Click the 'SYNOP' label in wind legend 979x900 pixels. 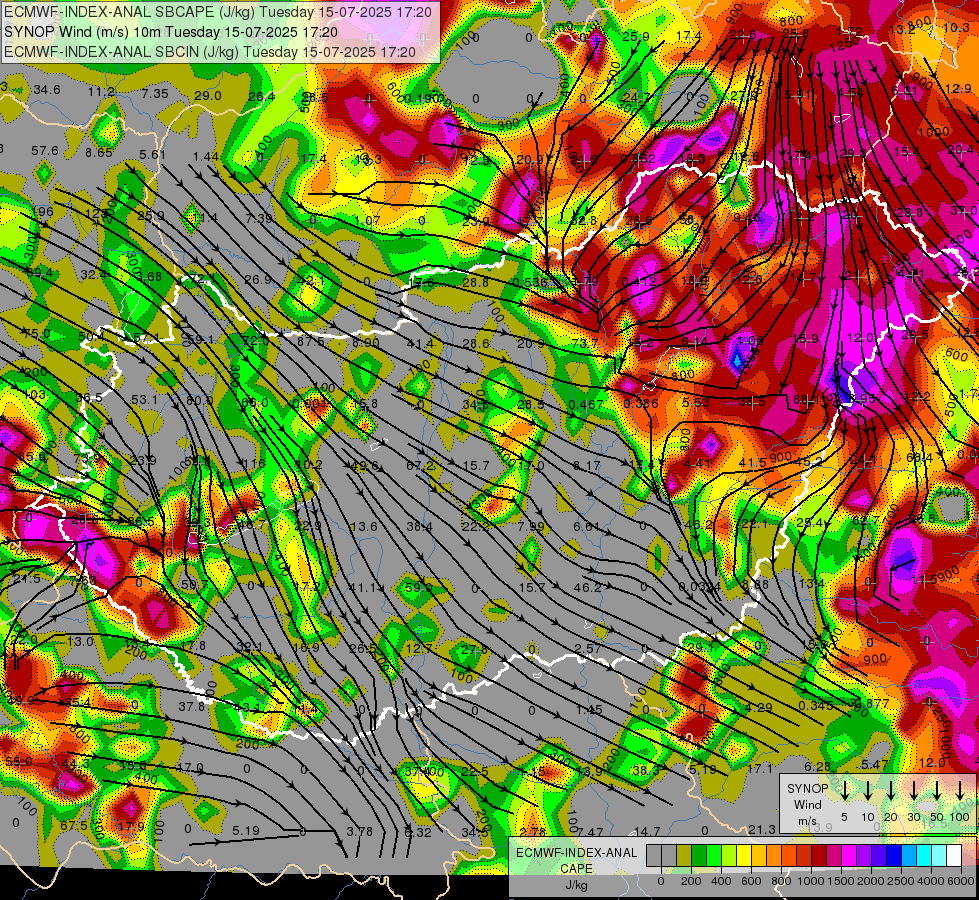807,789
